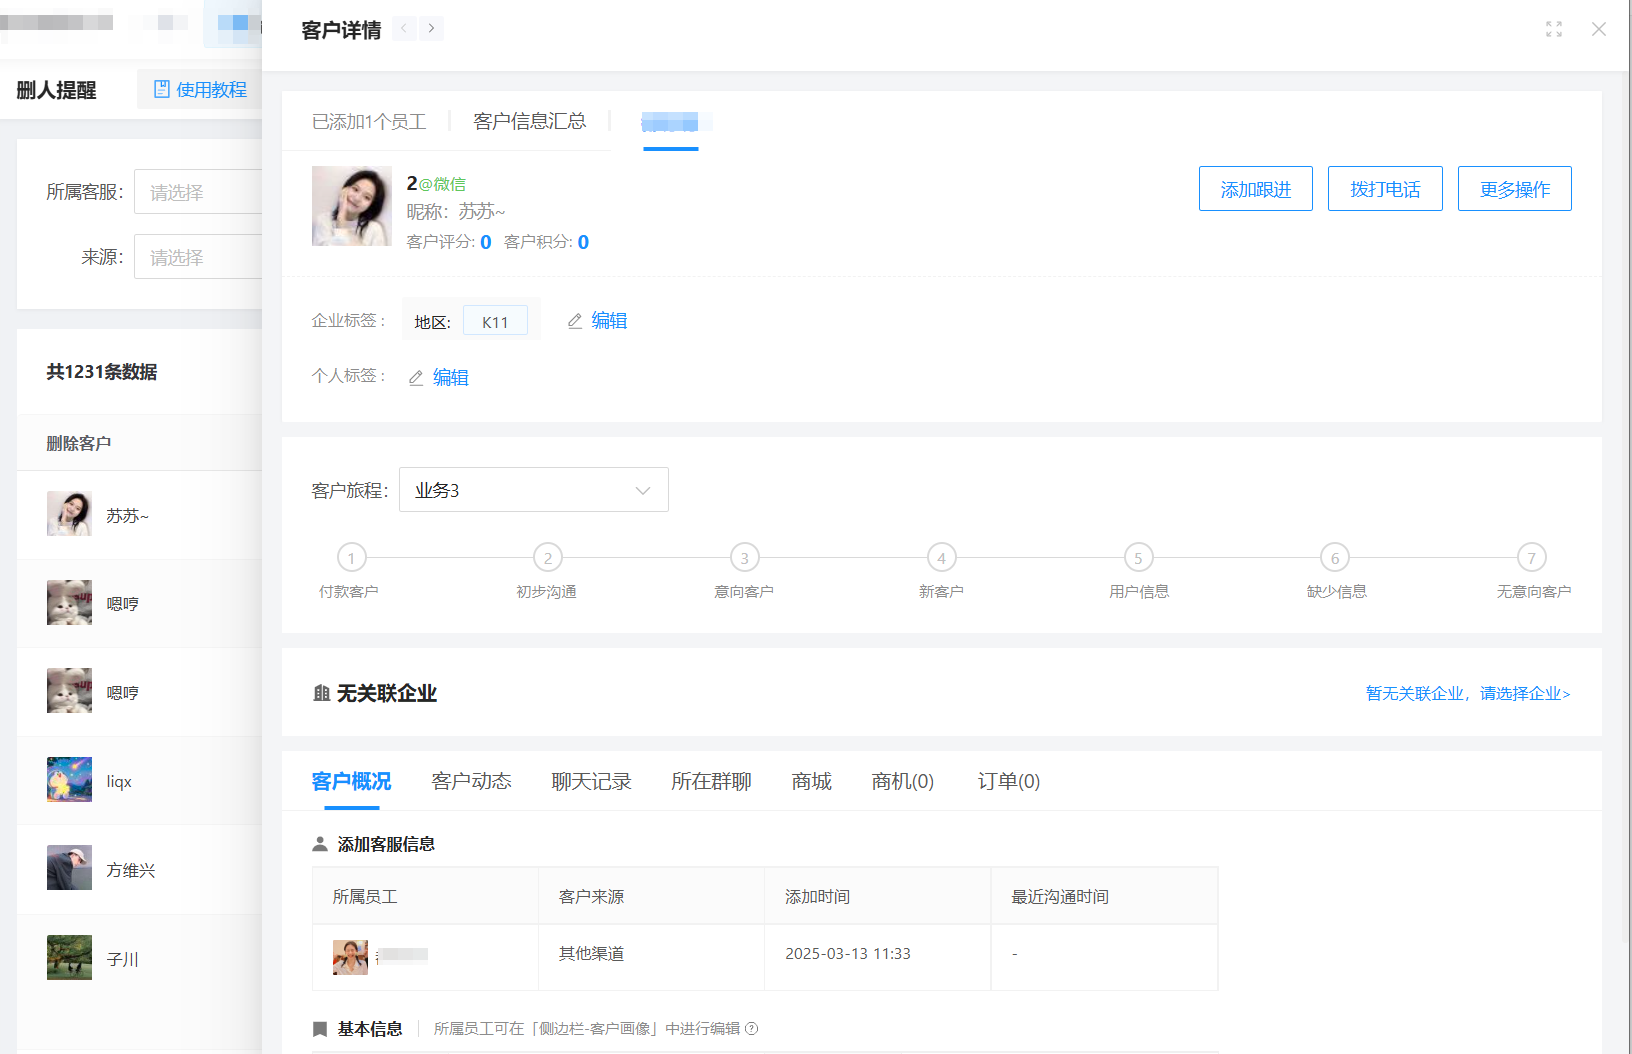
Task: Click the help icon next to 基本信息 hint
Action: (x=752, y=1029)
